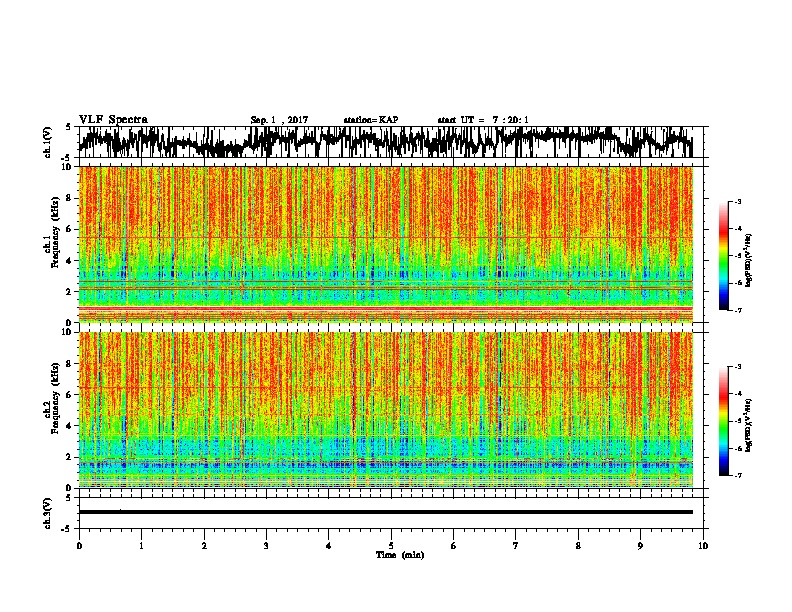Click the ch.1 spectrogram plot area
Viewport: 792px width, 612px height.
tap(386, 244)
